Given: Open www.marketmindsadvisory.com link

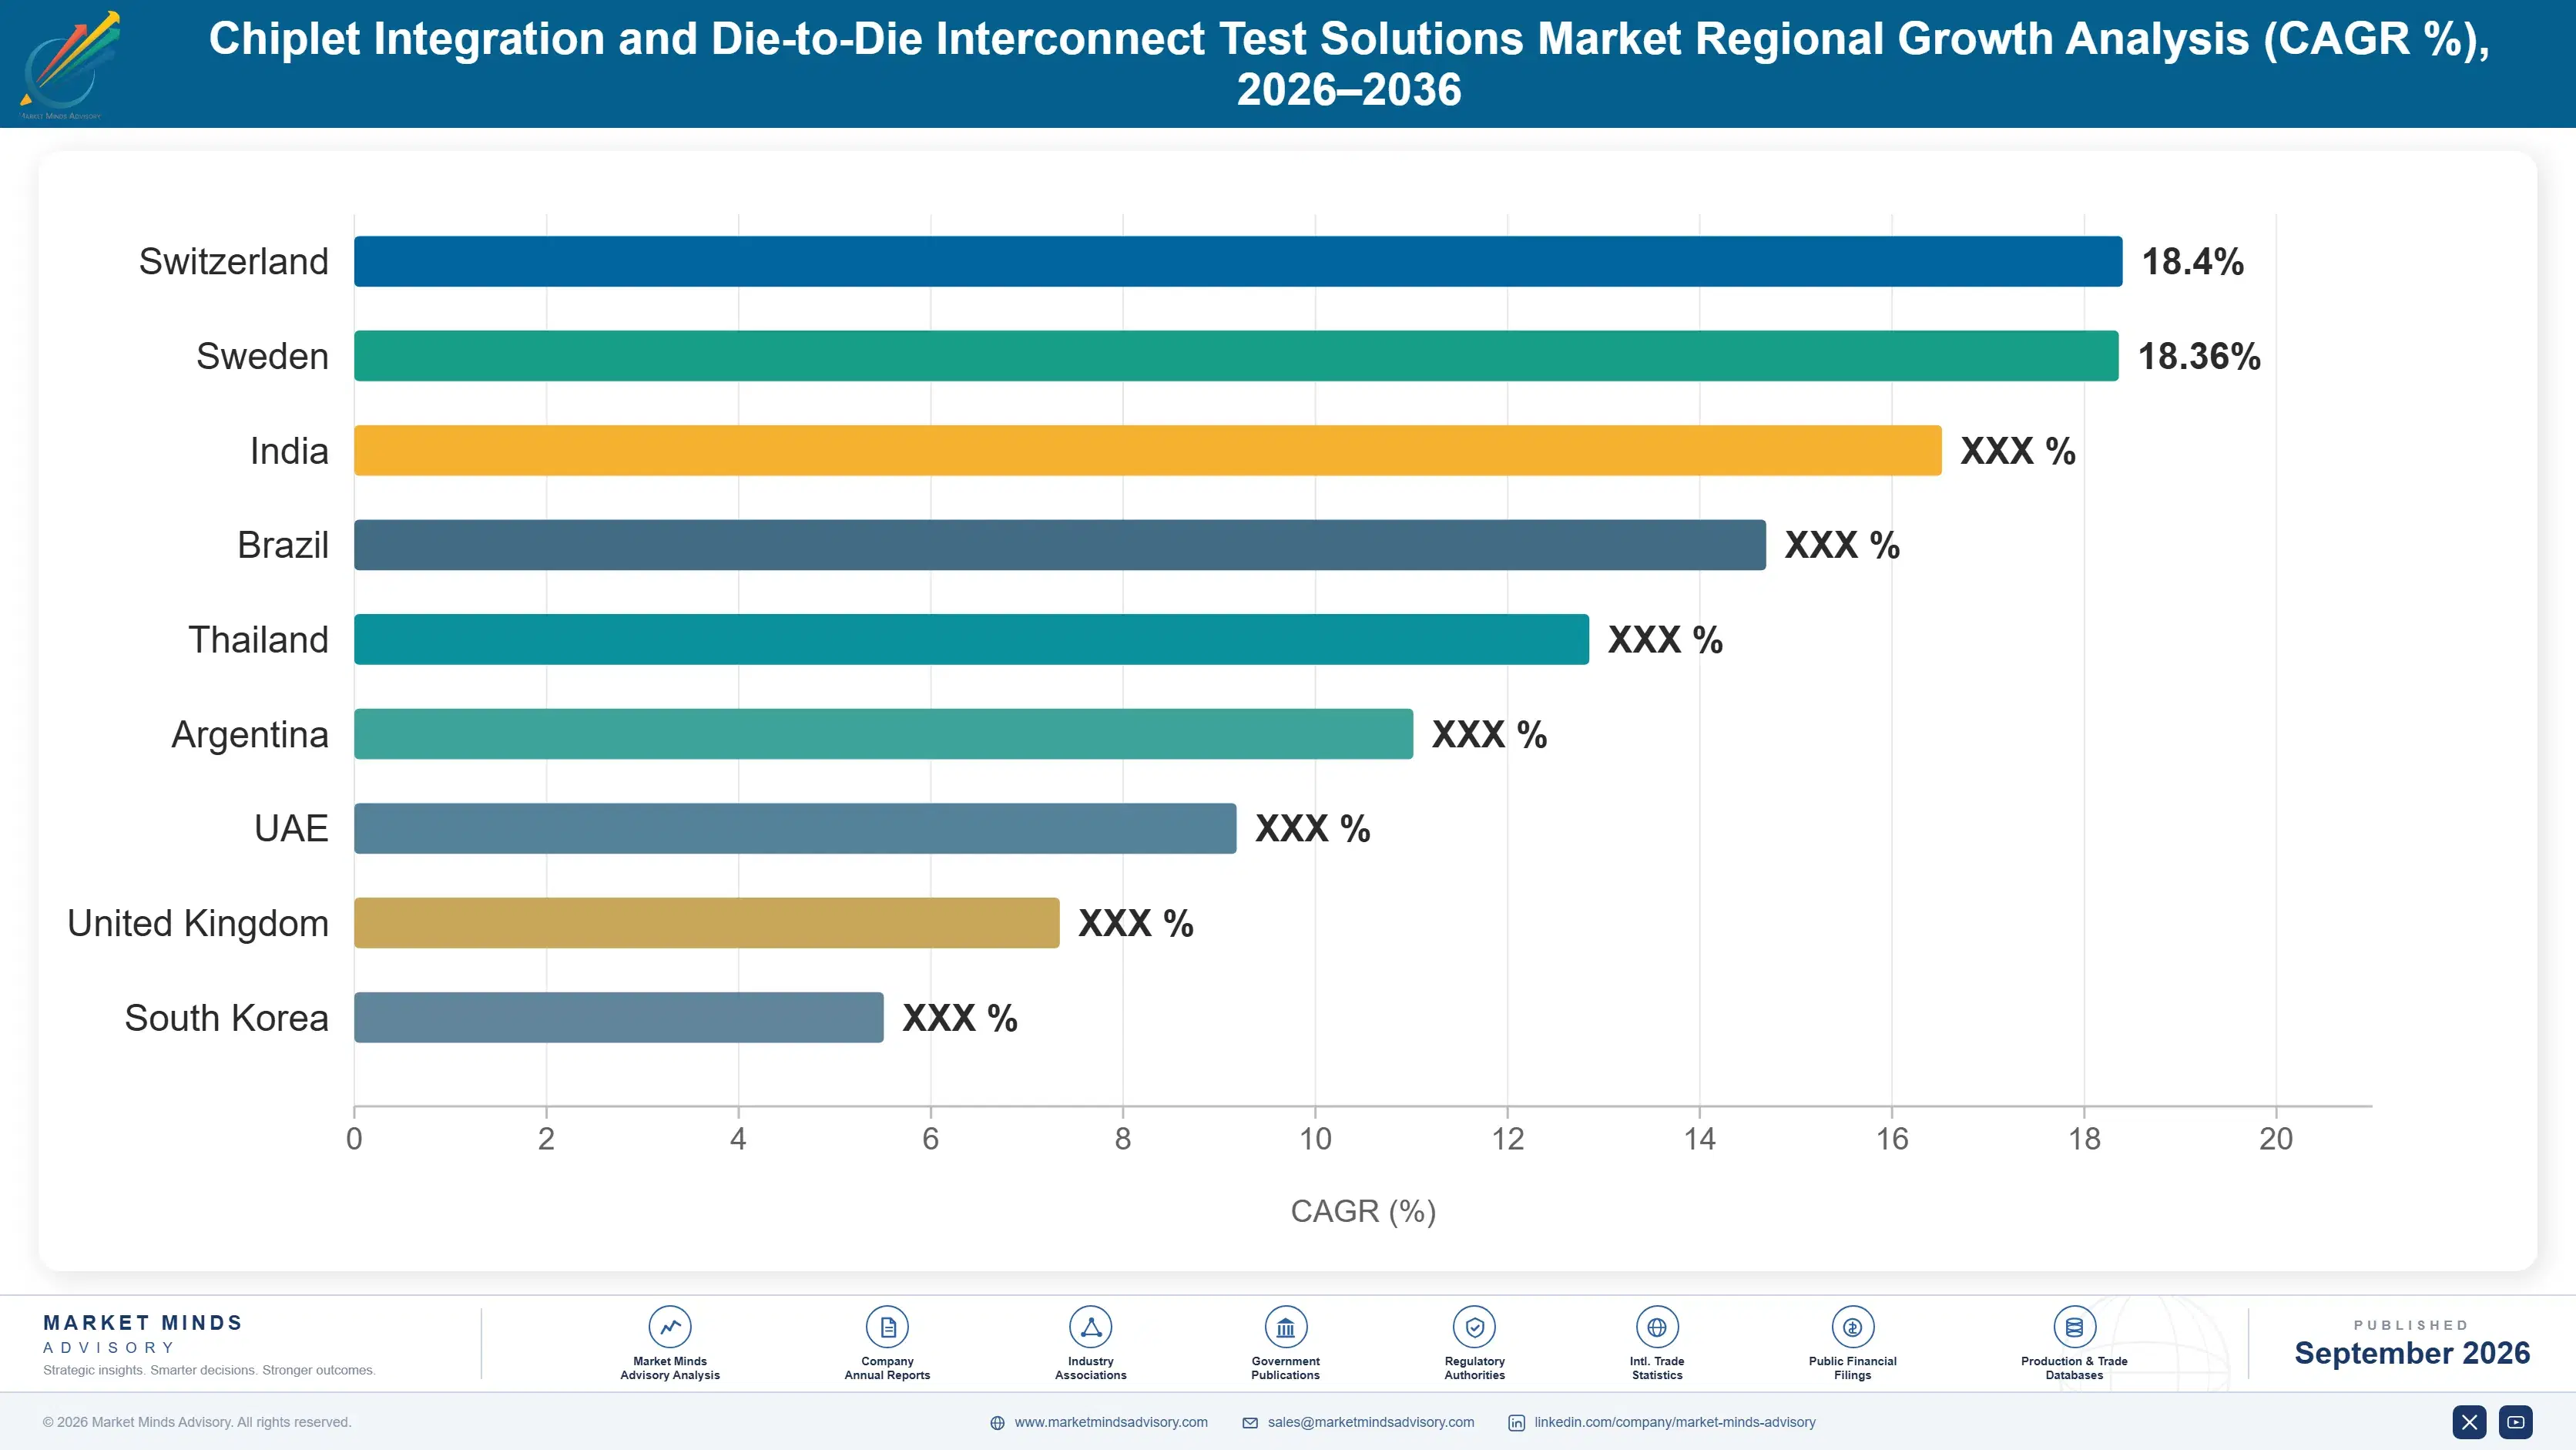Looking at the screenshot, I should (1111, 1422).
